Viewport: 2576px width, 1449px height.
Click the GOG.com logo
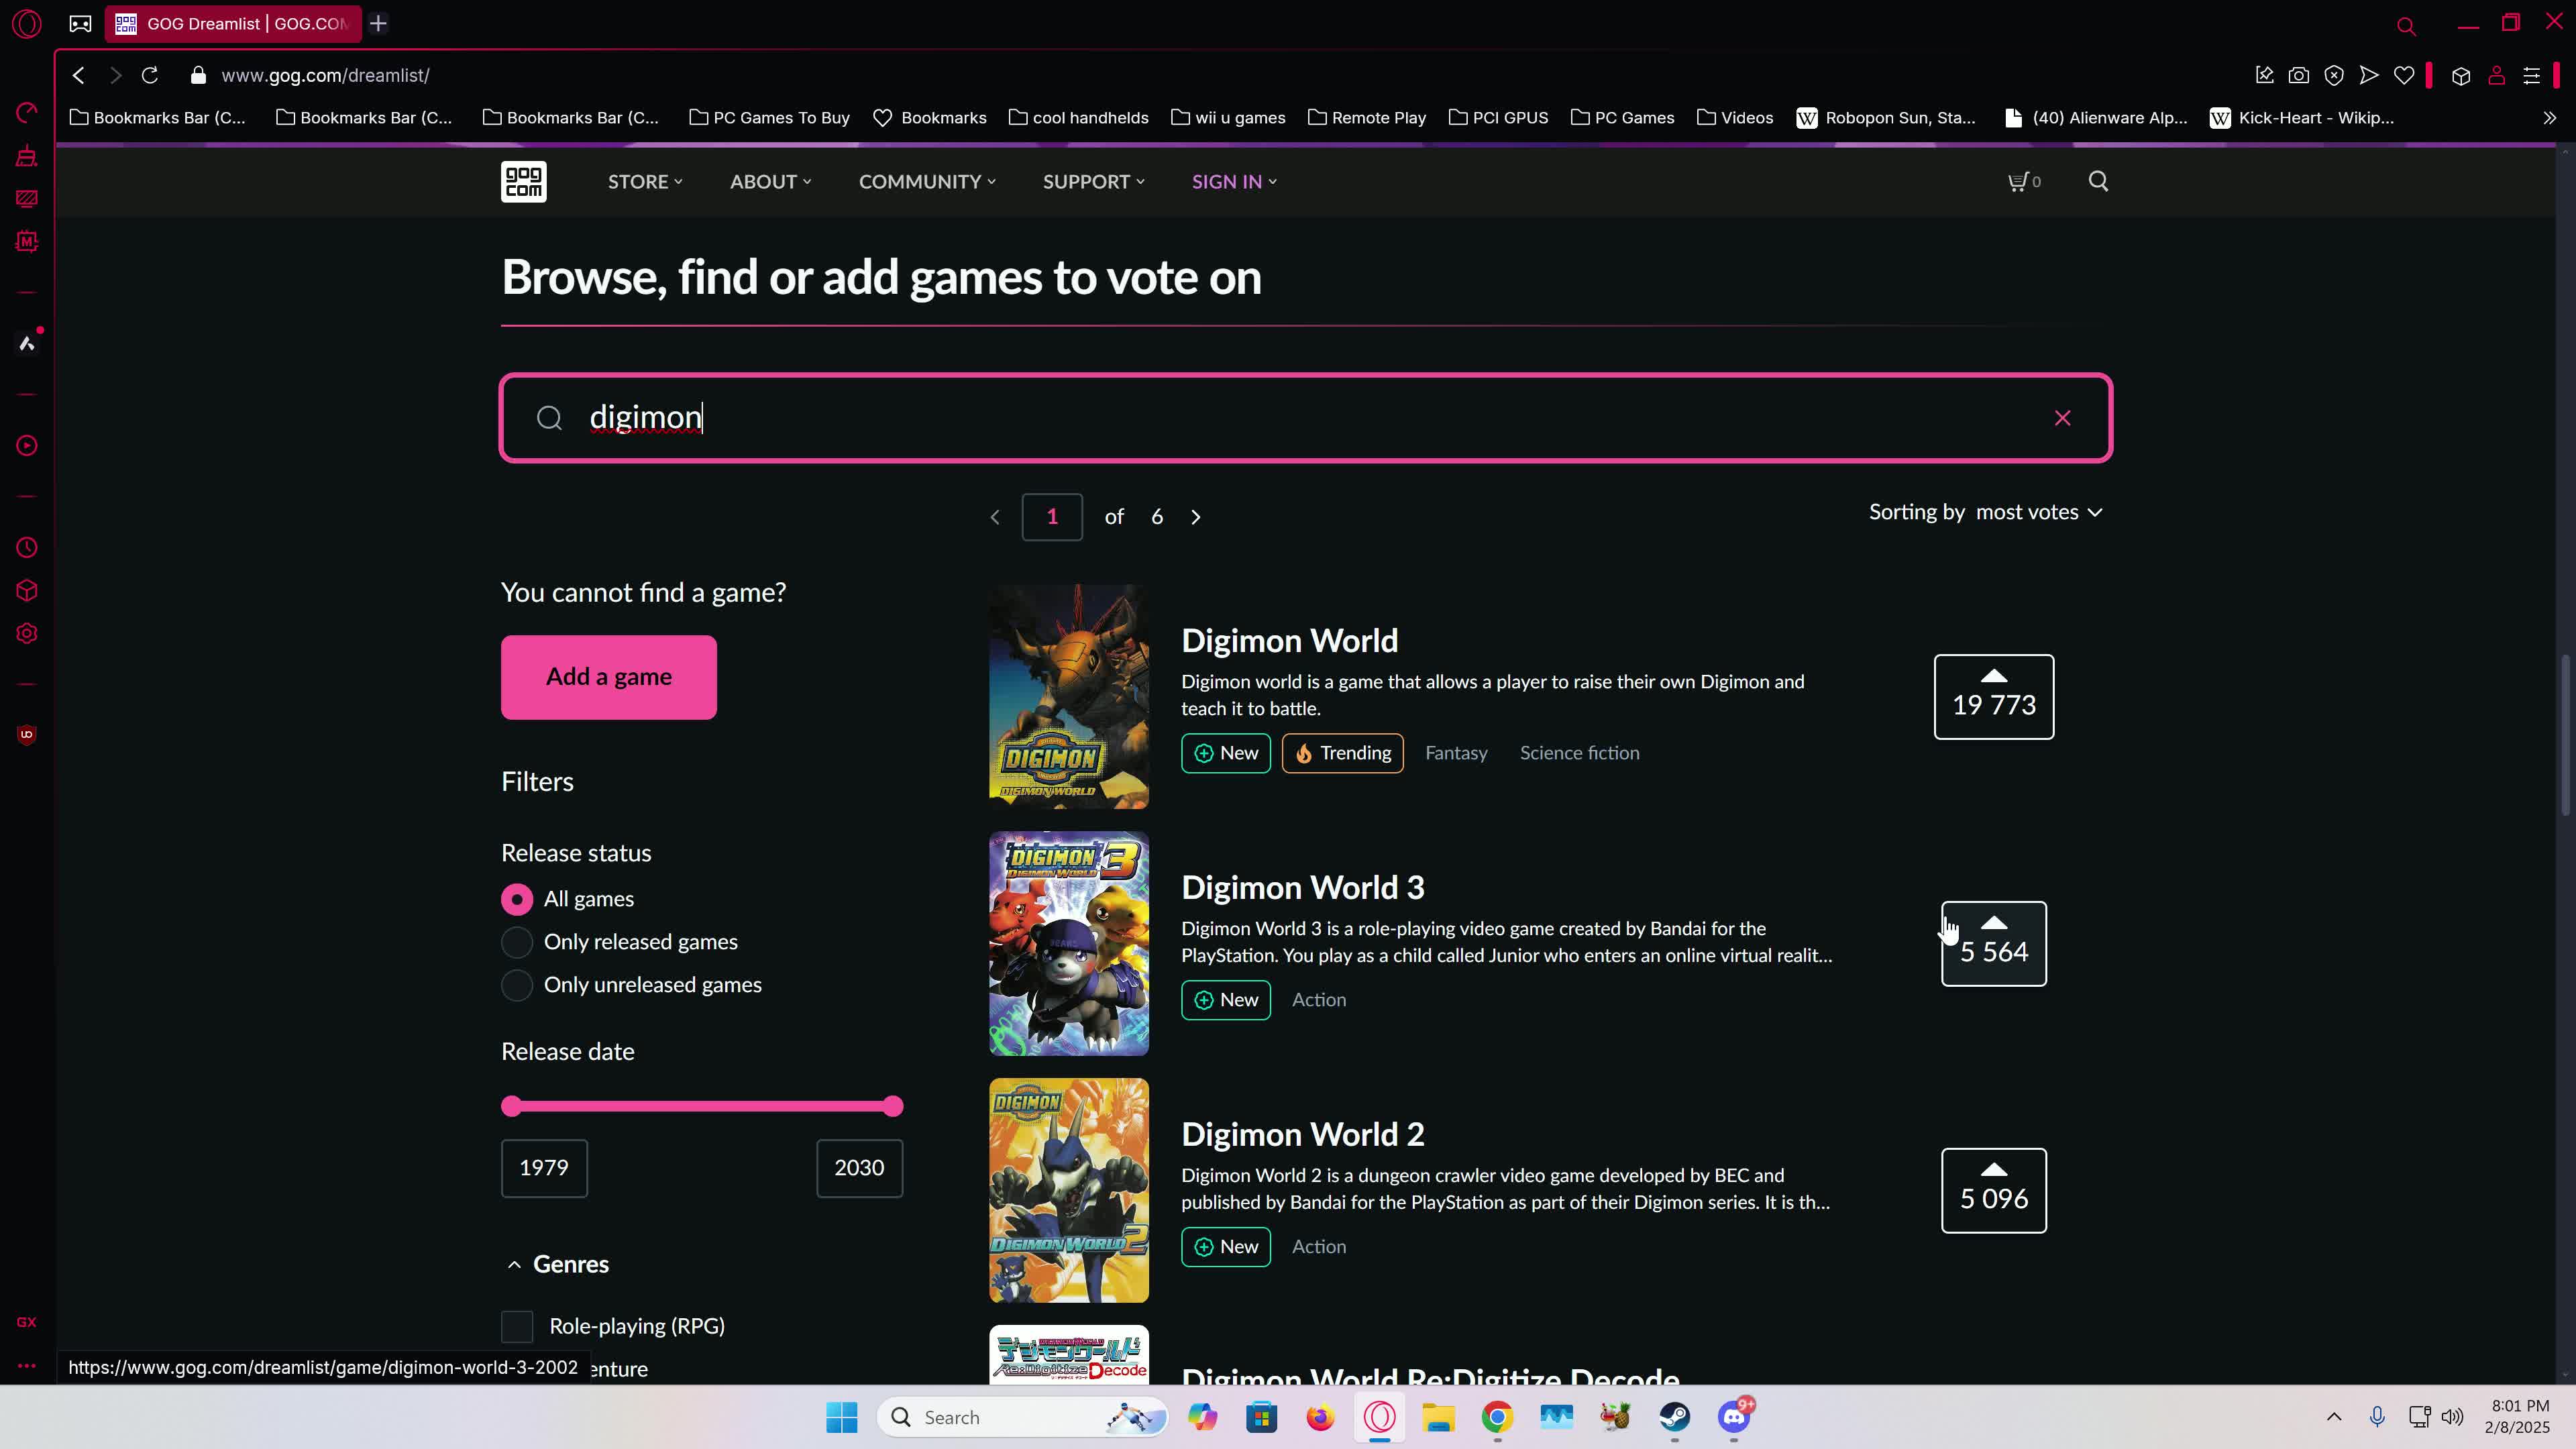523,181
